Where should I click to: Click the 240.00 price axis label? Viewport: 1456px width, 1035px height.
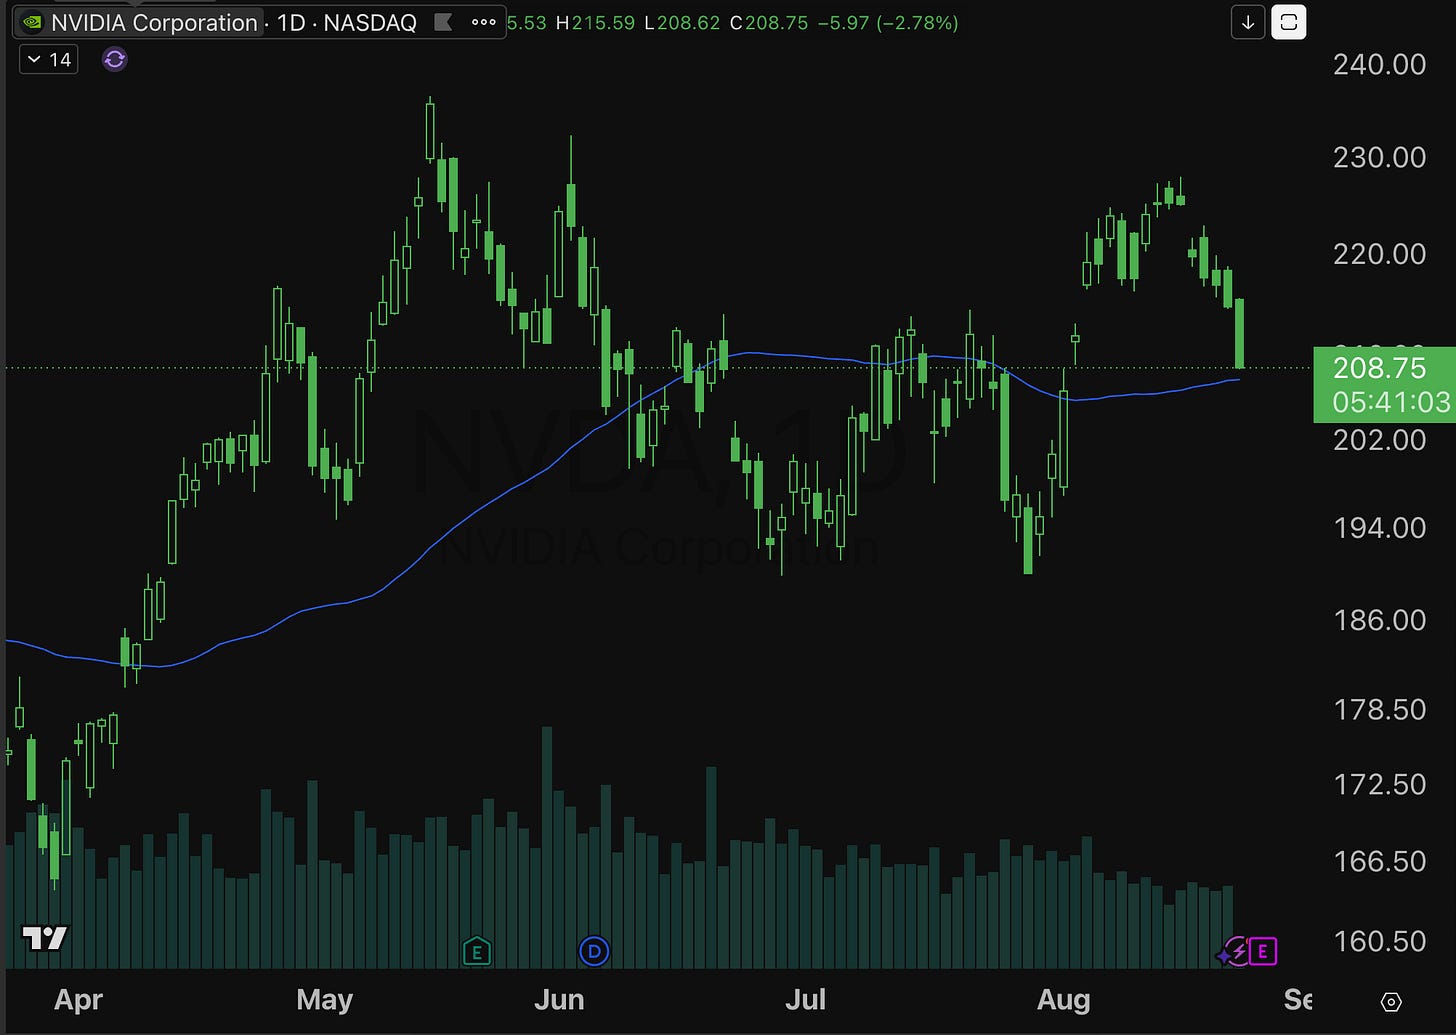point(1379,64)
